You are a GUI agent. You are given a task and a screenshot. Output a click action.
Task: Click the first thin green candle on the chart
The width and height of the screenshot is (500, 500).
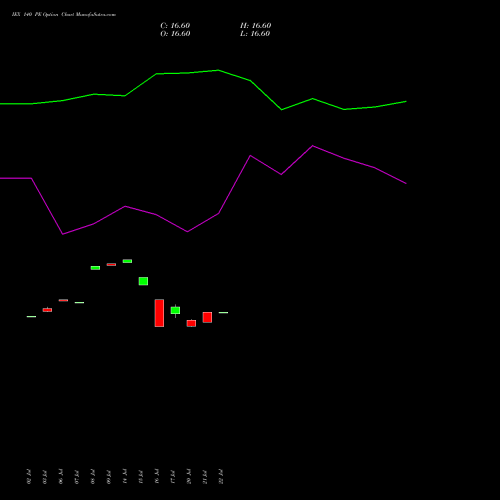pyautogui.click(x=31, y=316)
